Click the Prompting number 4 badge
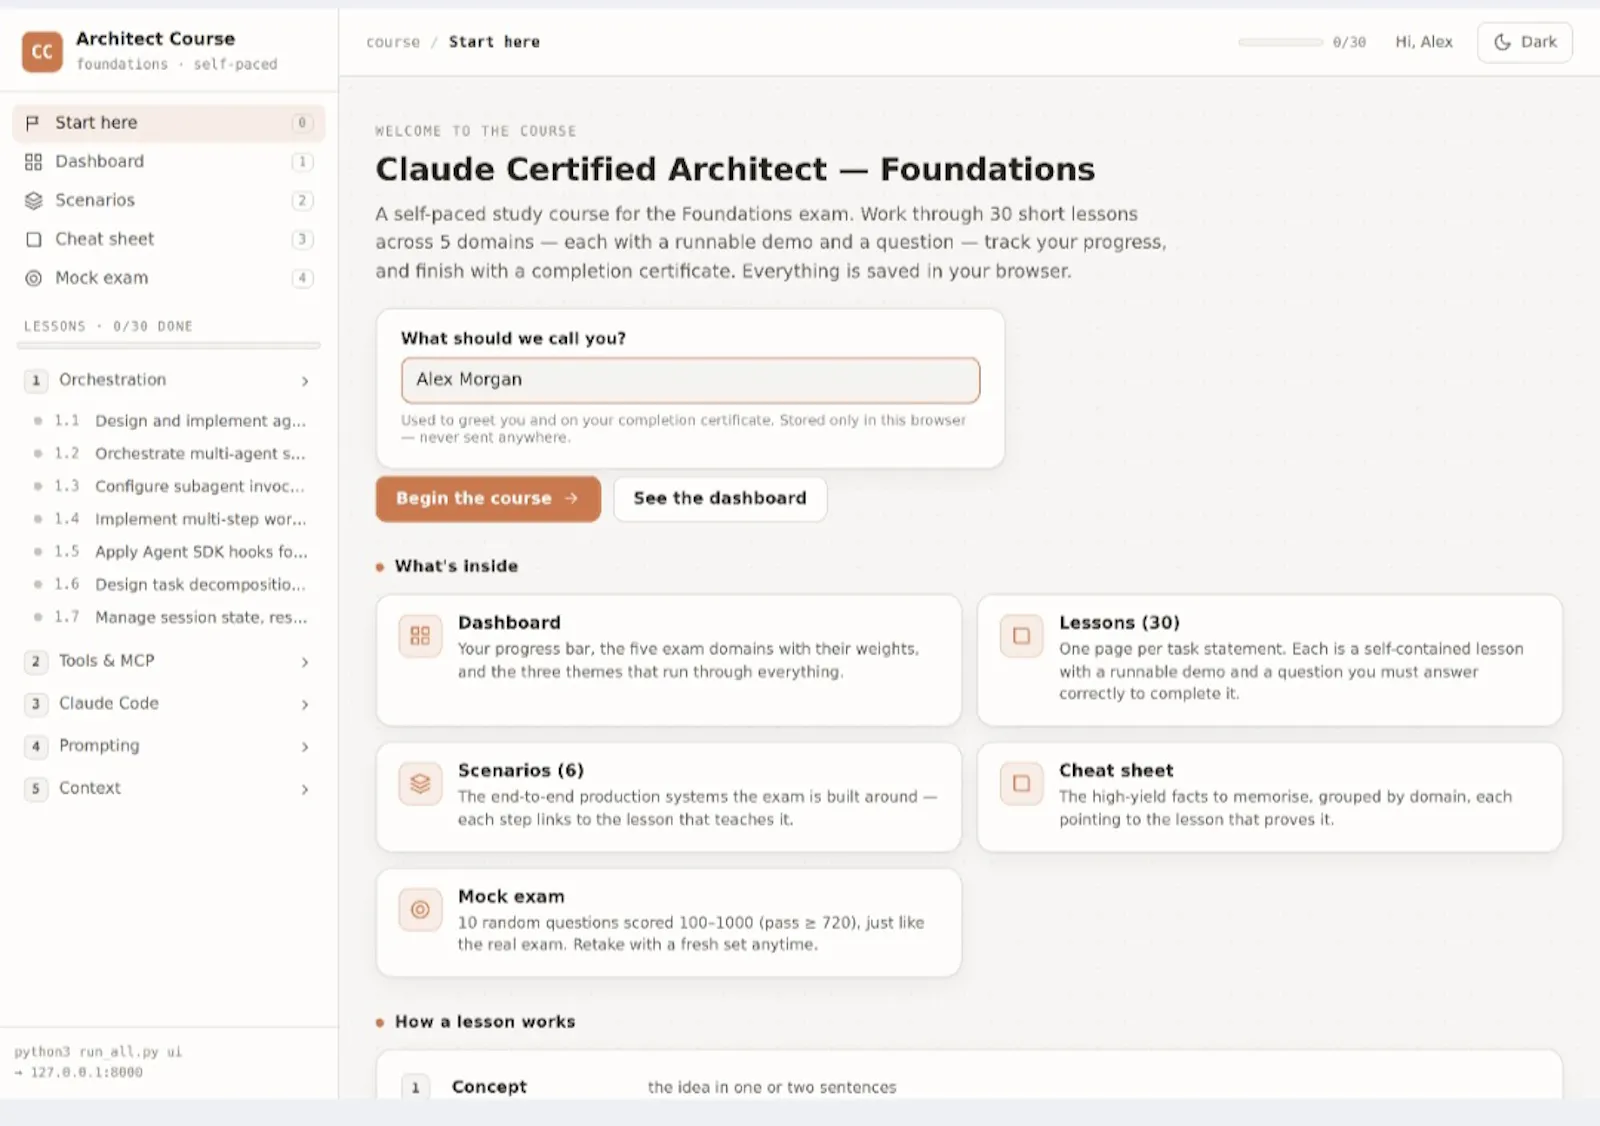The width and height of the screenshot is (1600, 1126). pyautogui.click(x=36, y=746)
